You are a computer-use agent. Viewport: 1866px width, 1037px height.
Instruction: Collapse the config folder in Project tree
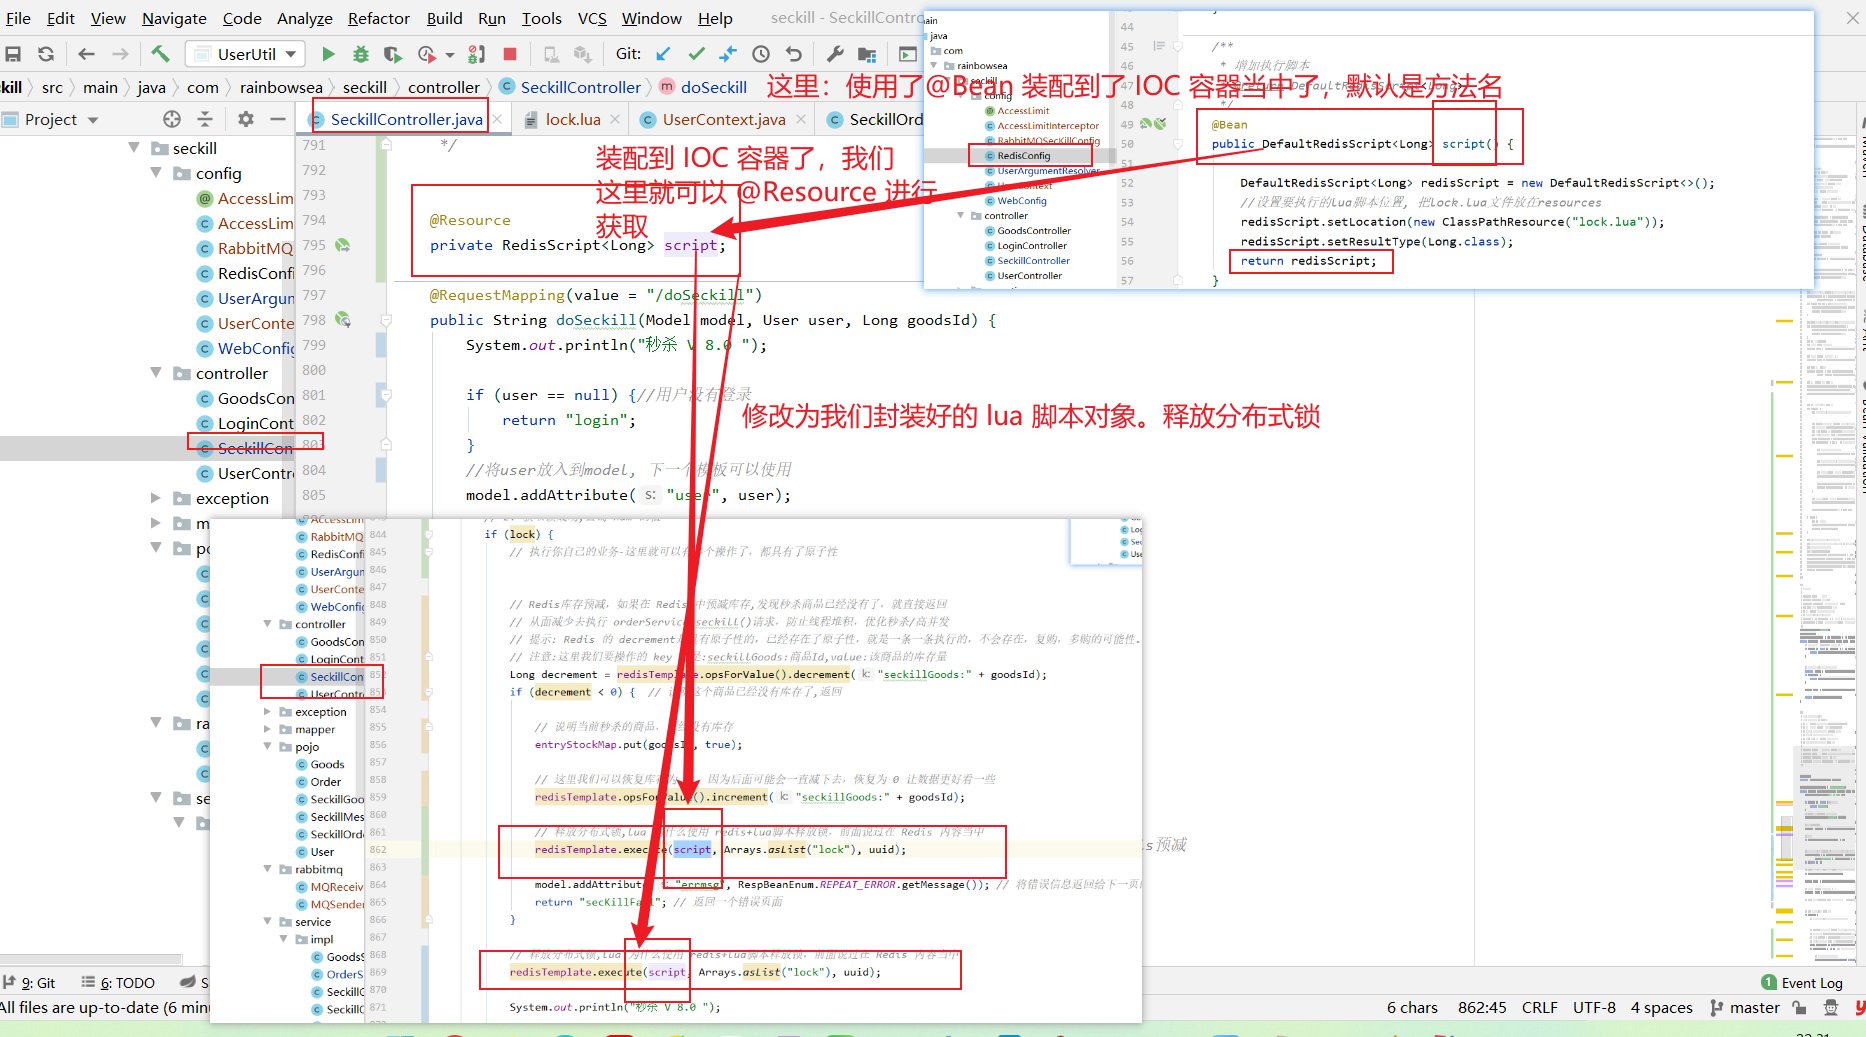157,173
